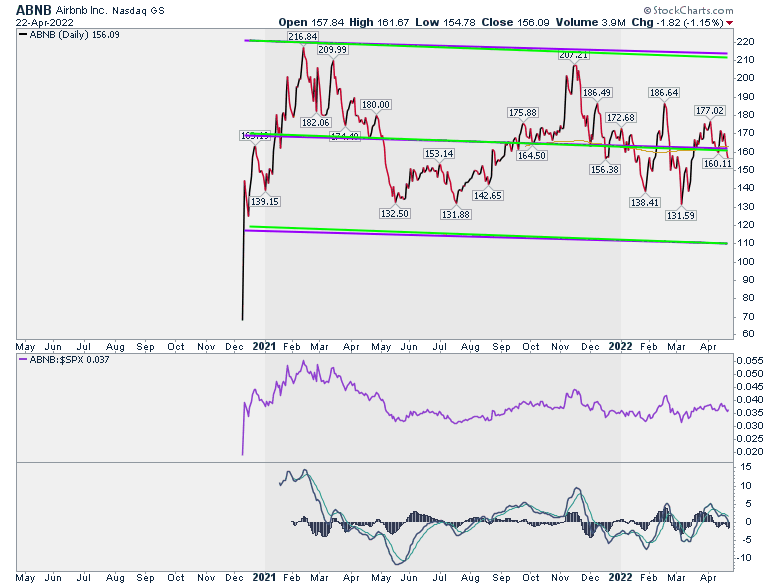Click the May label at the start of the bottom axis
The width and height of the screenshot is (780, 586).
pos(25,578)
